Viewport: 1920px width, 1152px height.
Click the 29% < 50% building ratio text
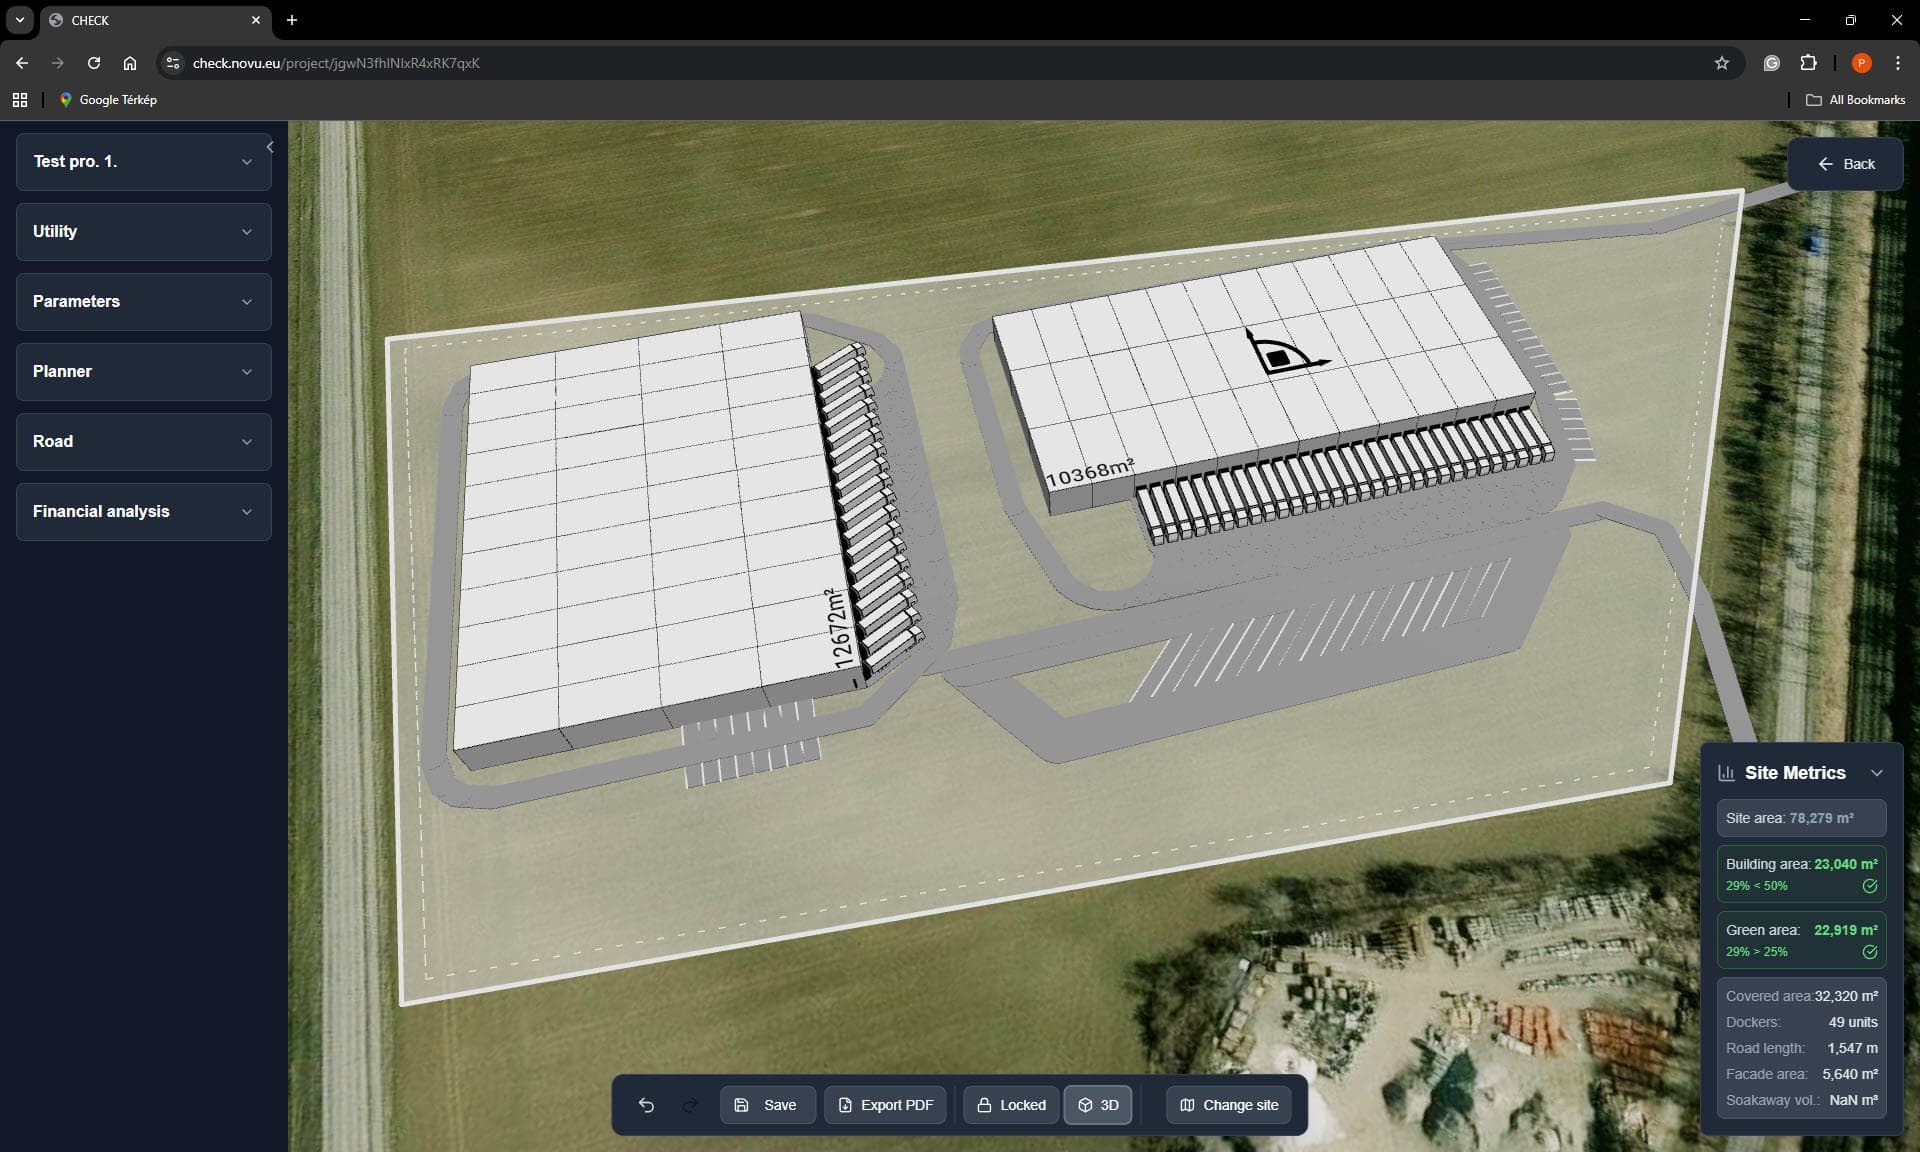[1757, 886]
